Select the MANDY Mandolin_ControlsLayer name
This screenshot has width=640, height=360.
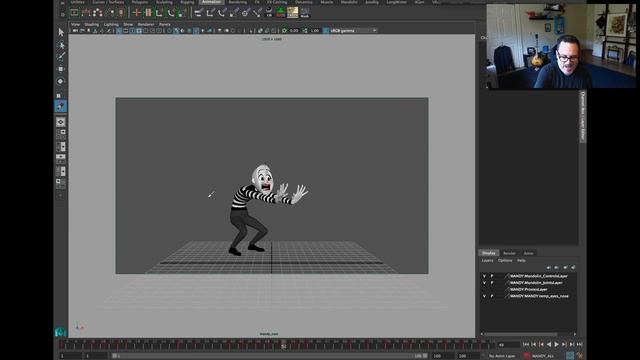(x=538, y=276)
